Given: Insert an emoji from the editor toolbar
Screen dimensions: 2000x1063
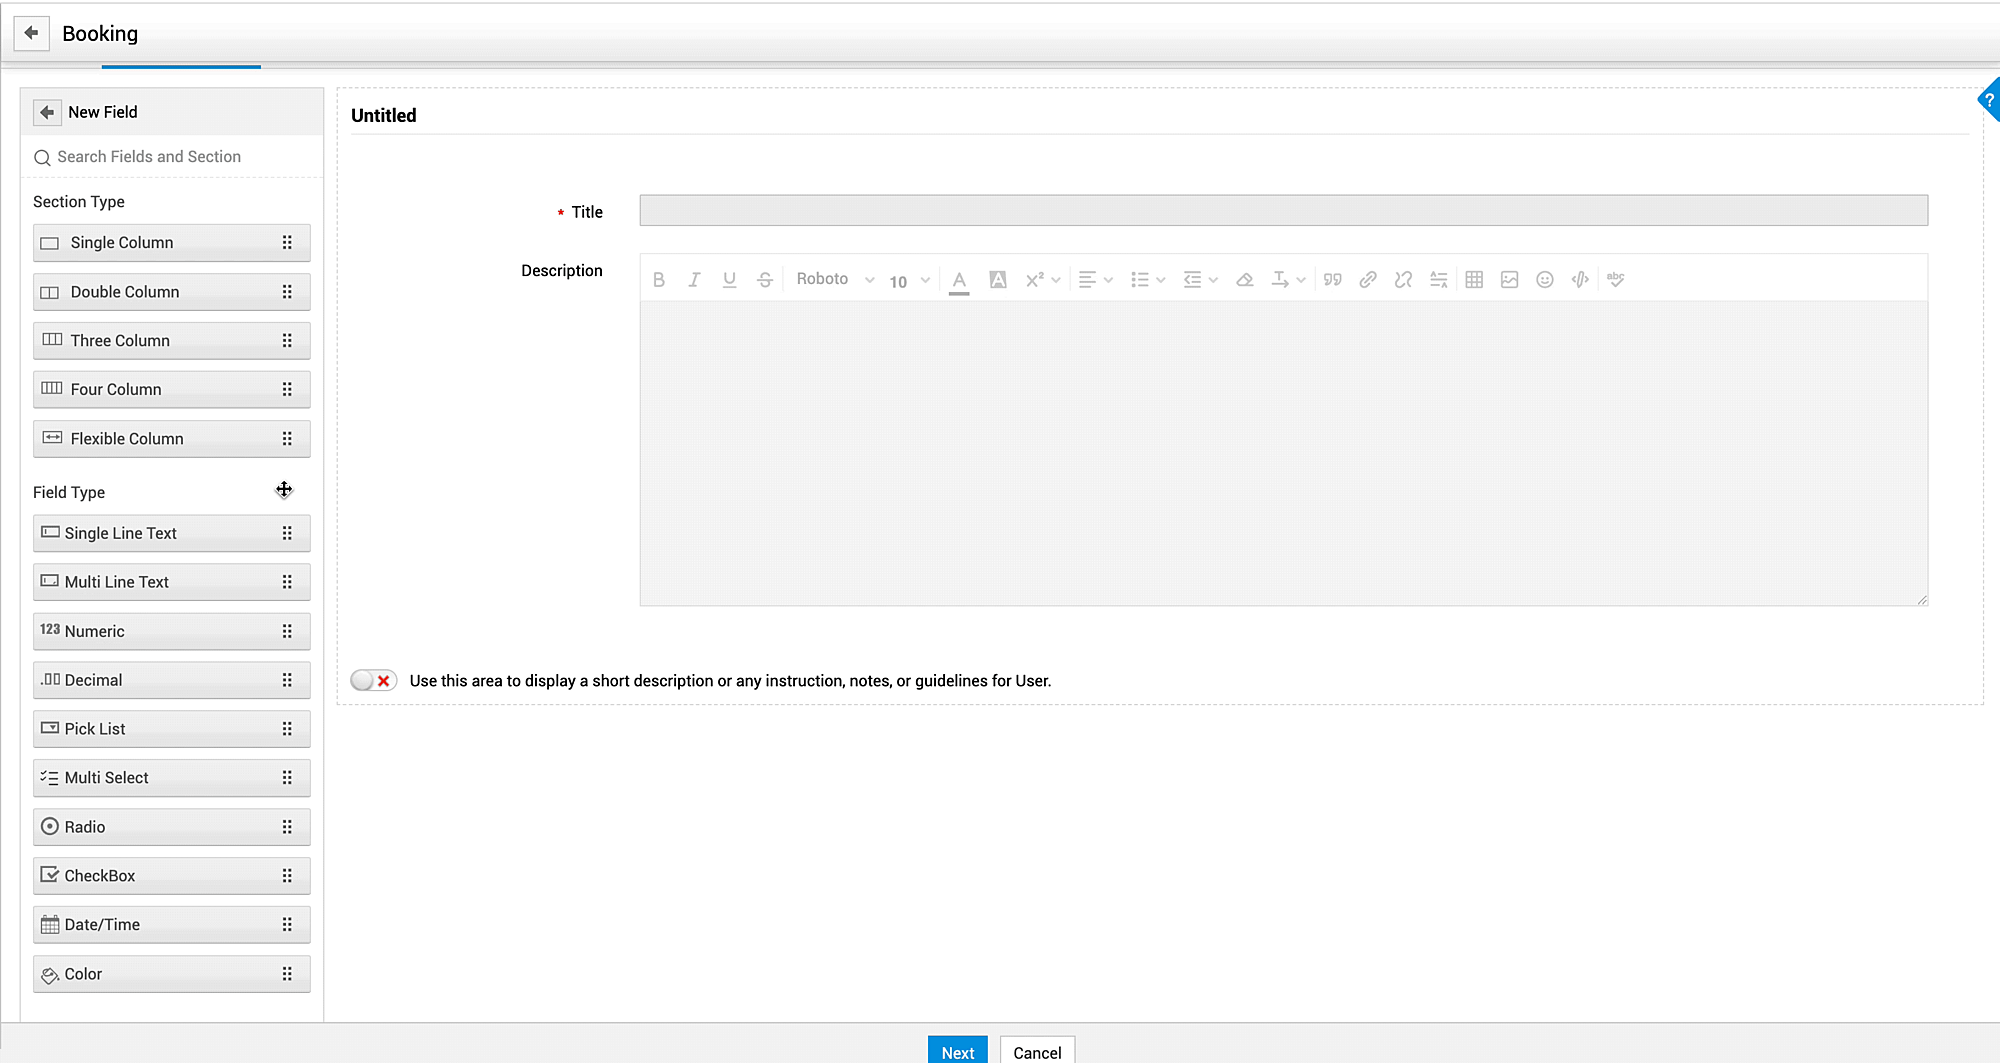Looking at the screenshot, I should [x=1544, y=279].
